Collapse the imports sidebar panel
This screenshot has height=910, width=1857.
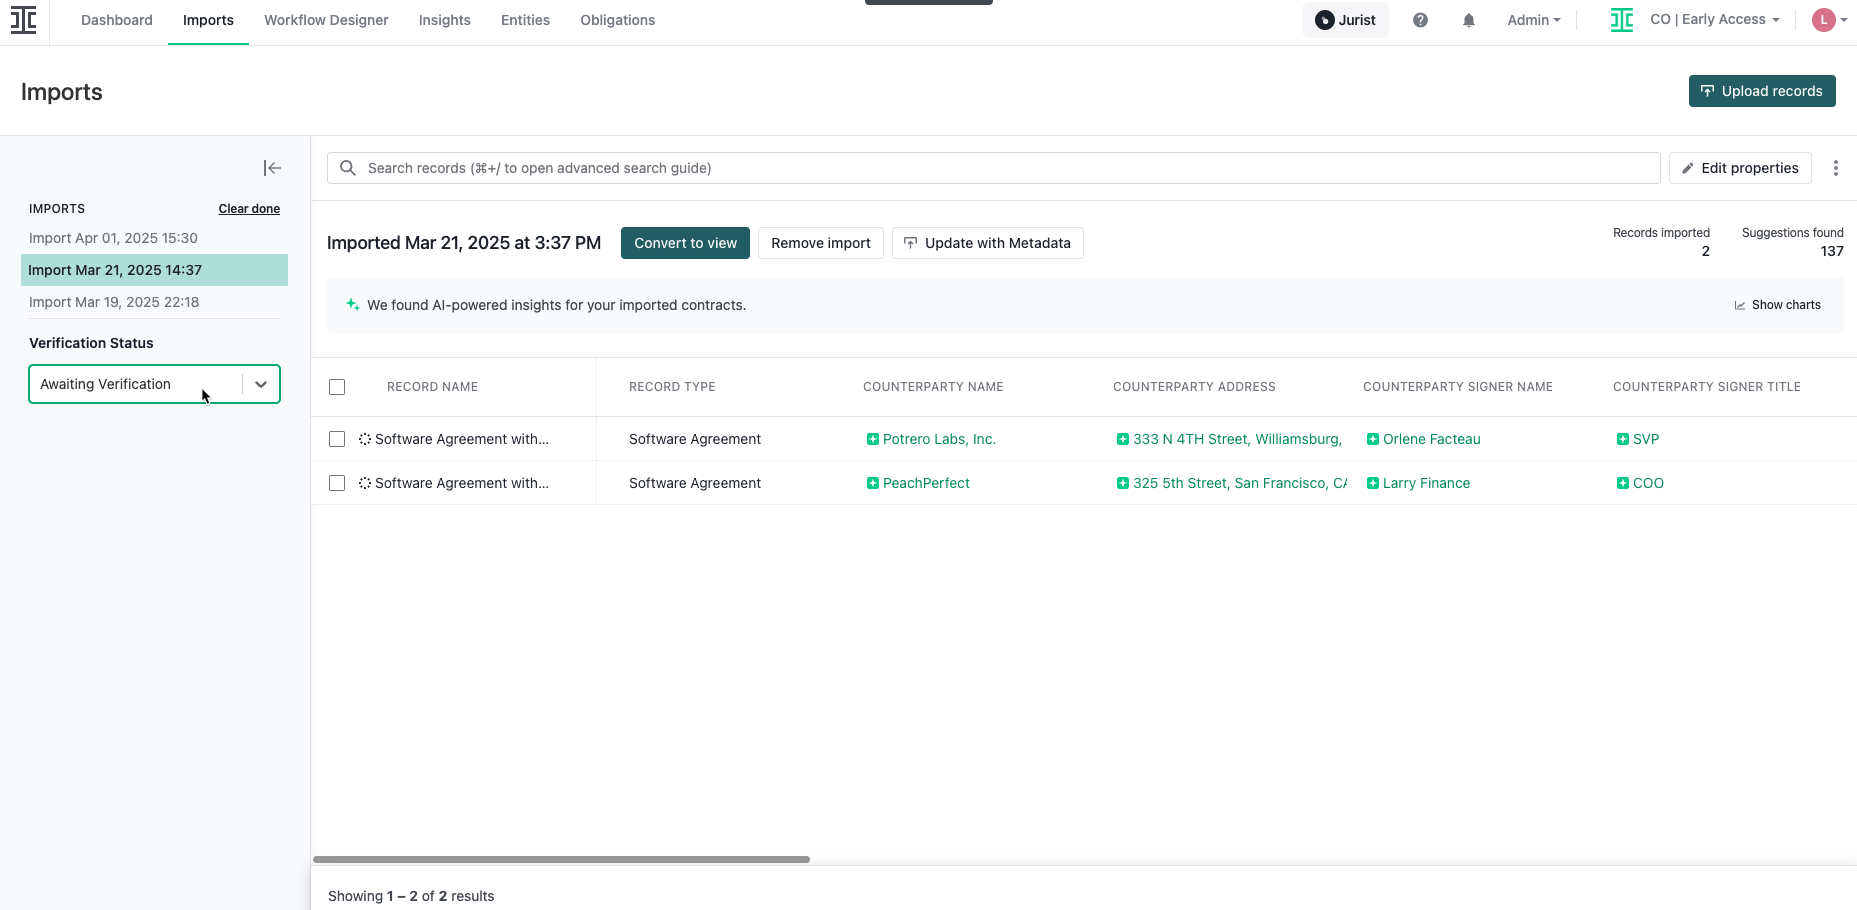point(272,168)
